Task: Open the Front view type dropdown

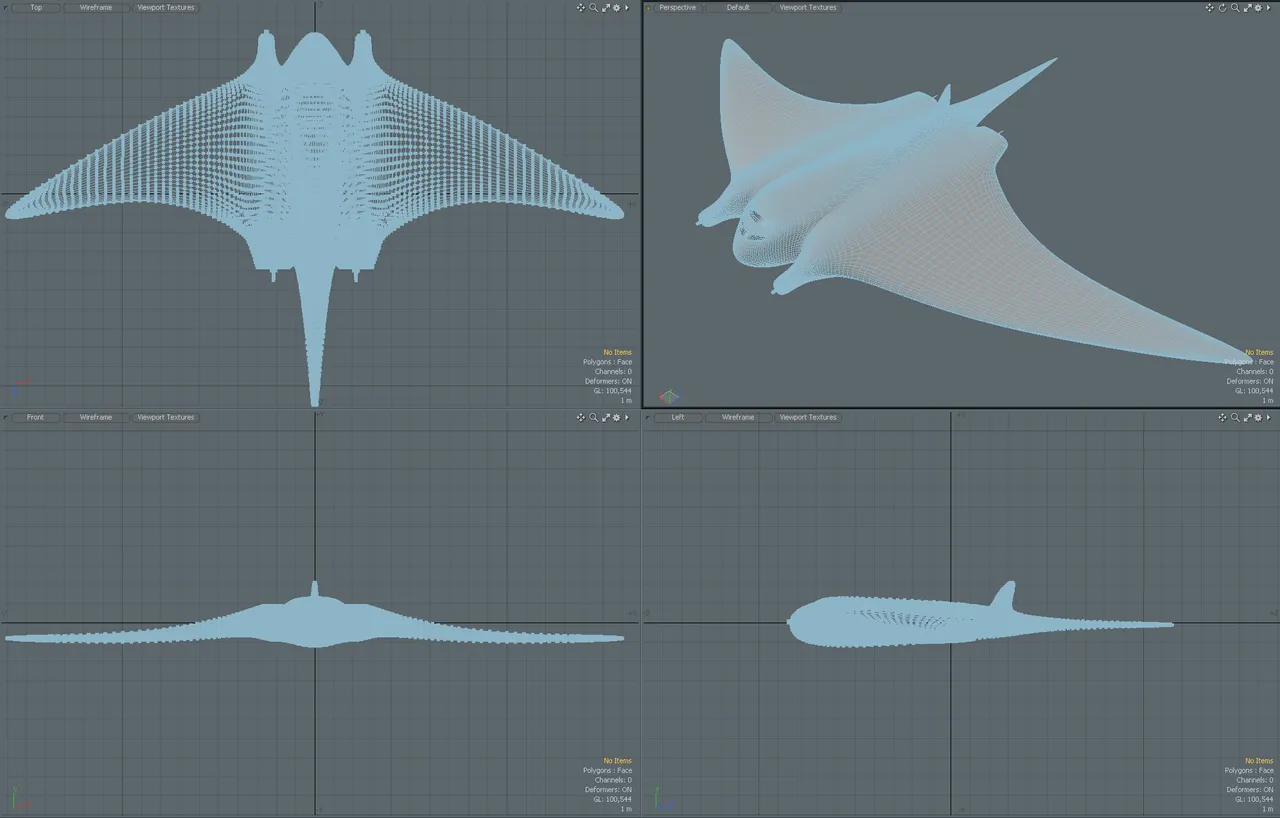Action: tap(36, 417)
